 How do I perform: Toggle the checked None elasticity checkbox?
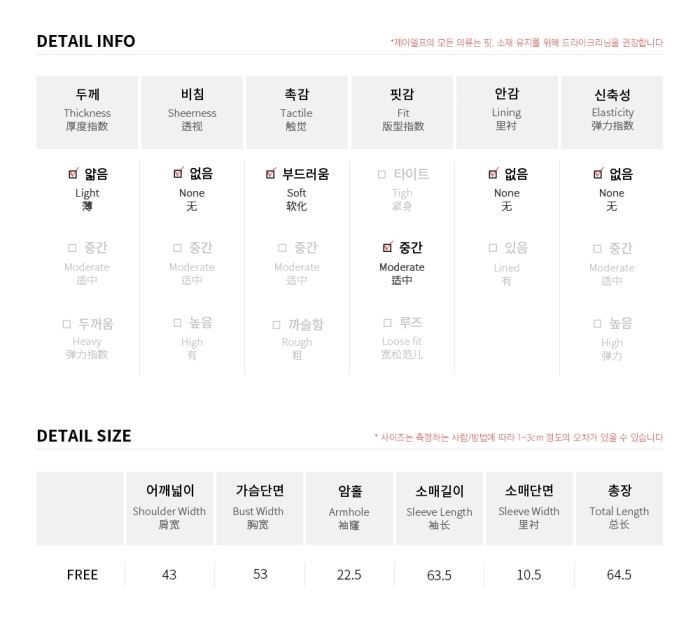point(598,174)
